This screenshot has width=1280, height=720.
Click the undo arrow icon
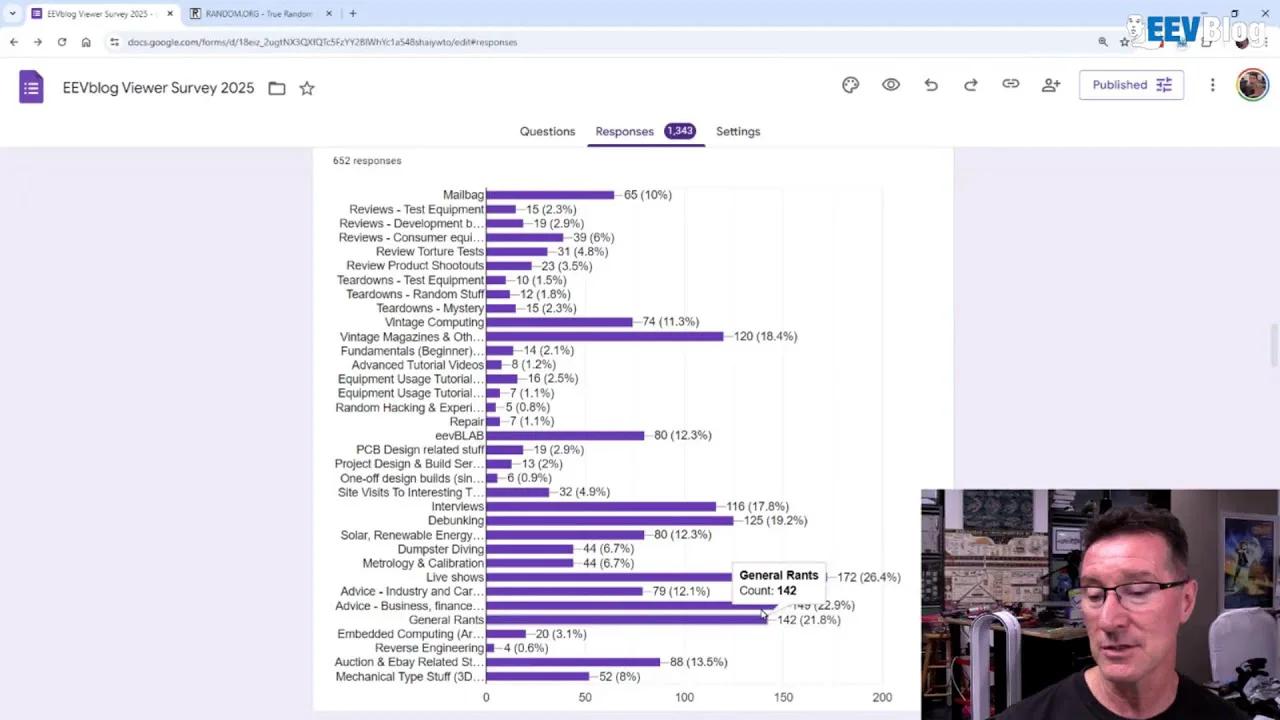coord(931,85)
